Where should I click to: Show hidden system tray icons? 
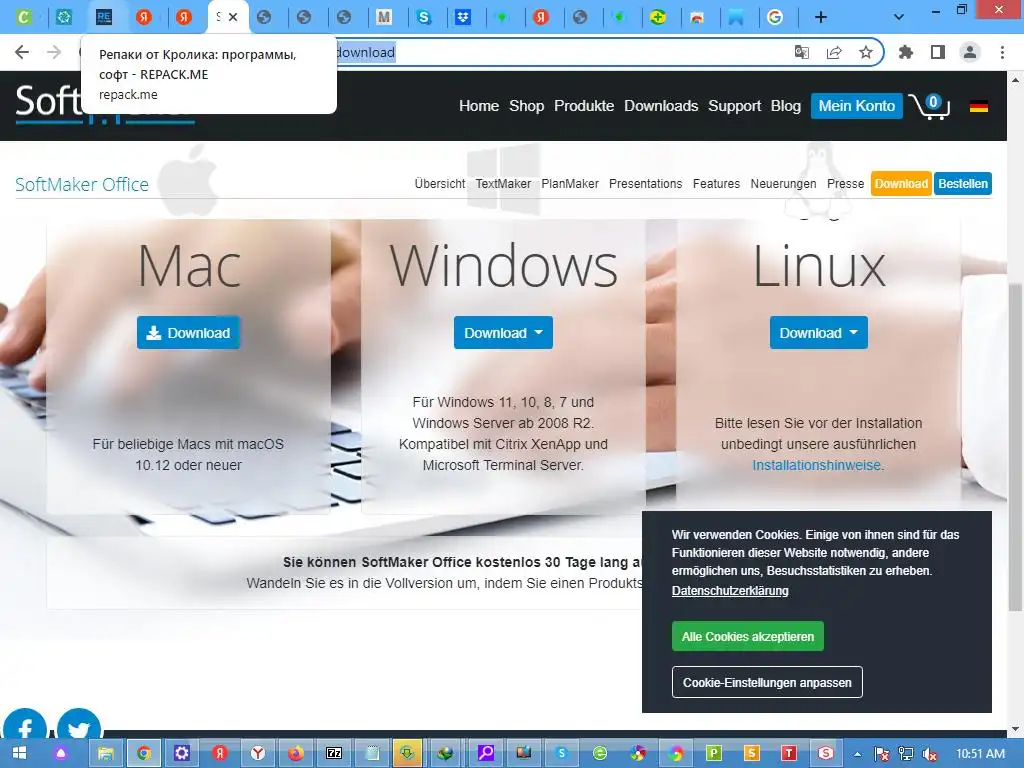[x=857, y=754]
